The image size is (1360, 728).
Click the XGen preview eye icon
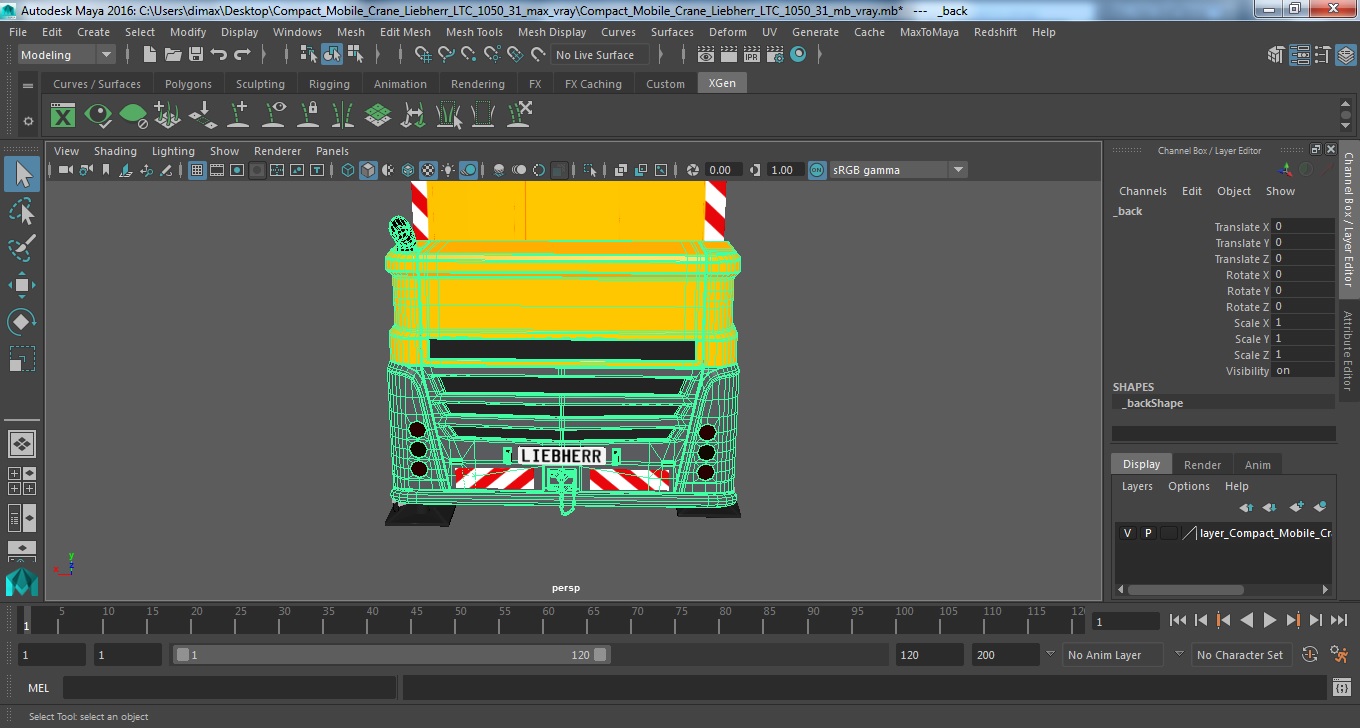(98, 115)
